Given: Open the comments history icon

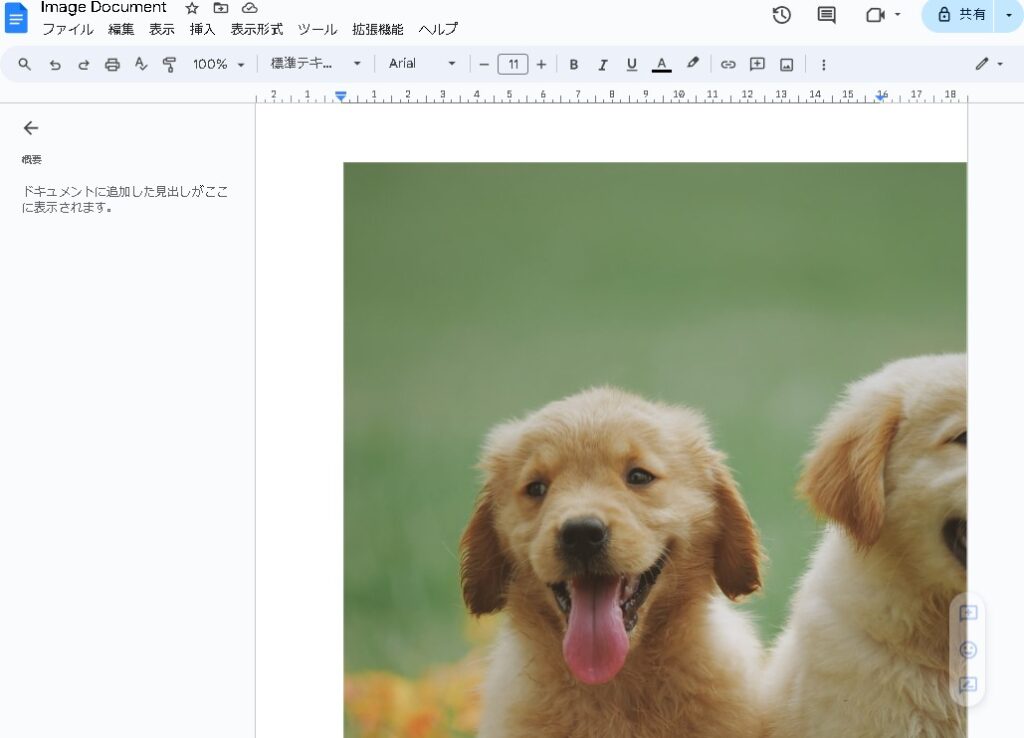Looking at the screenshot, I should click(826, 15).
